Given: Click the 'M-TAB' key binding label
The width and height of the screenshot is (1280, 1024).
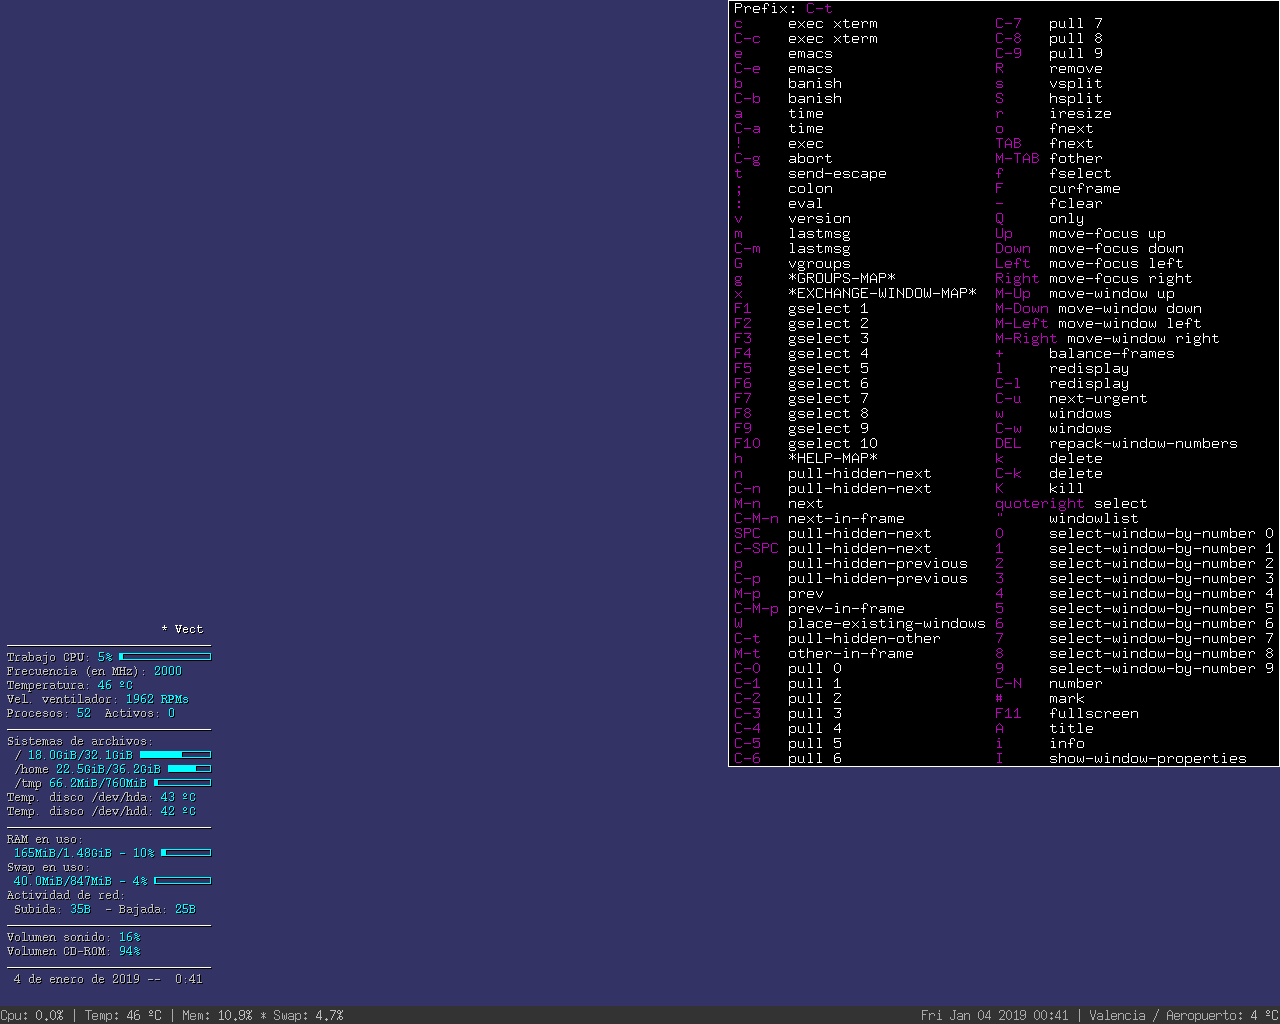Looking at the screenshot, I should coord(1017,158).
